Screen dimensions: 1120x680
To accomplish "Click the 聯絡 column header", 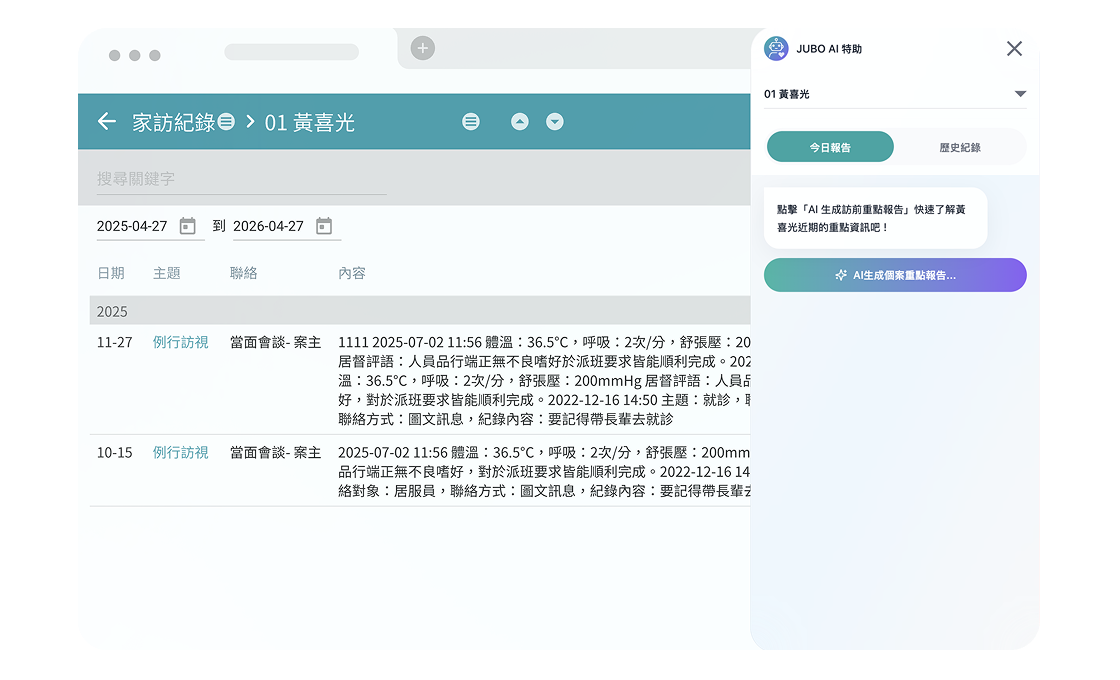I will 244,273.
